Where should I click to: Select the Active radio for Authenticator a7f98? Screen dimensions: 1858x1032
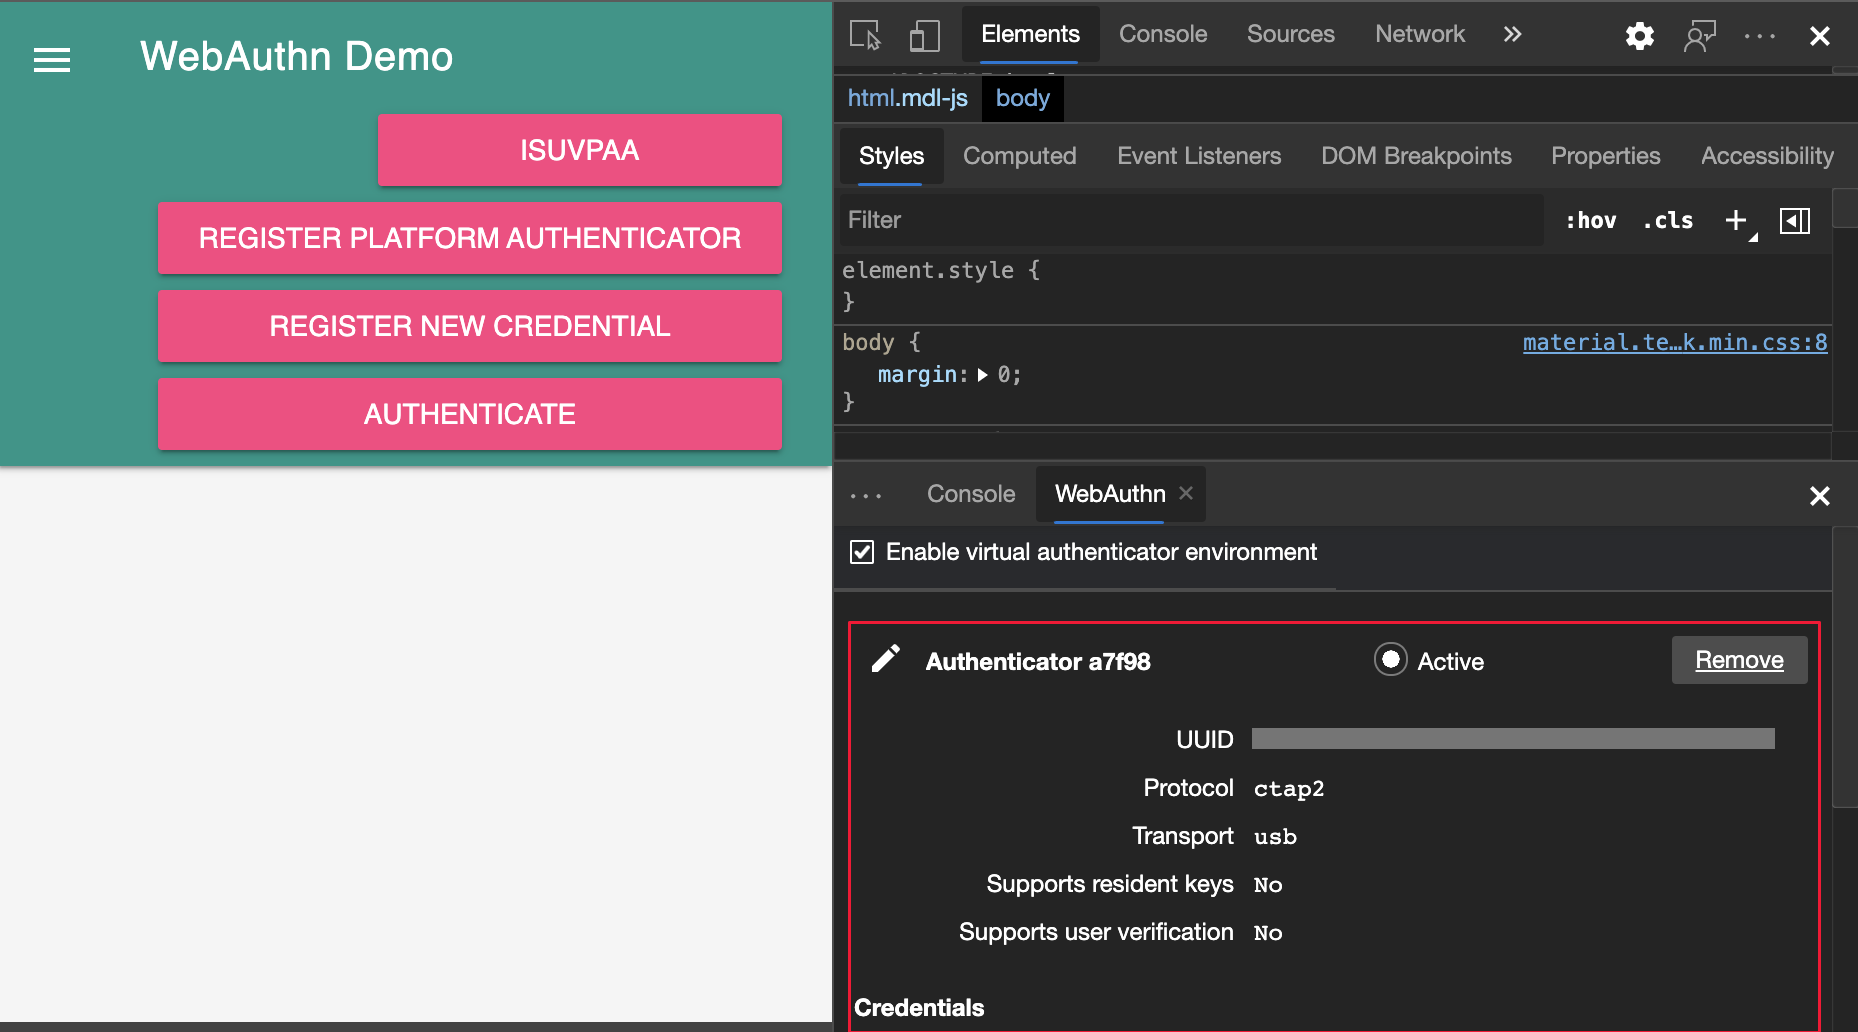click(1391, 660)
